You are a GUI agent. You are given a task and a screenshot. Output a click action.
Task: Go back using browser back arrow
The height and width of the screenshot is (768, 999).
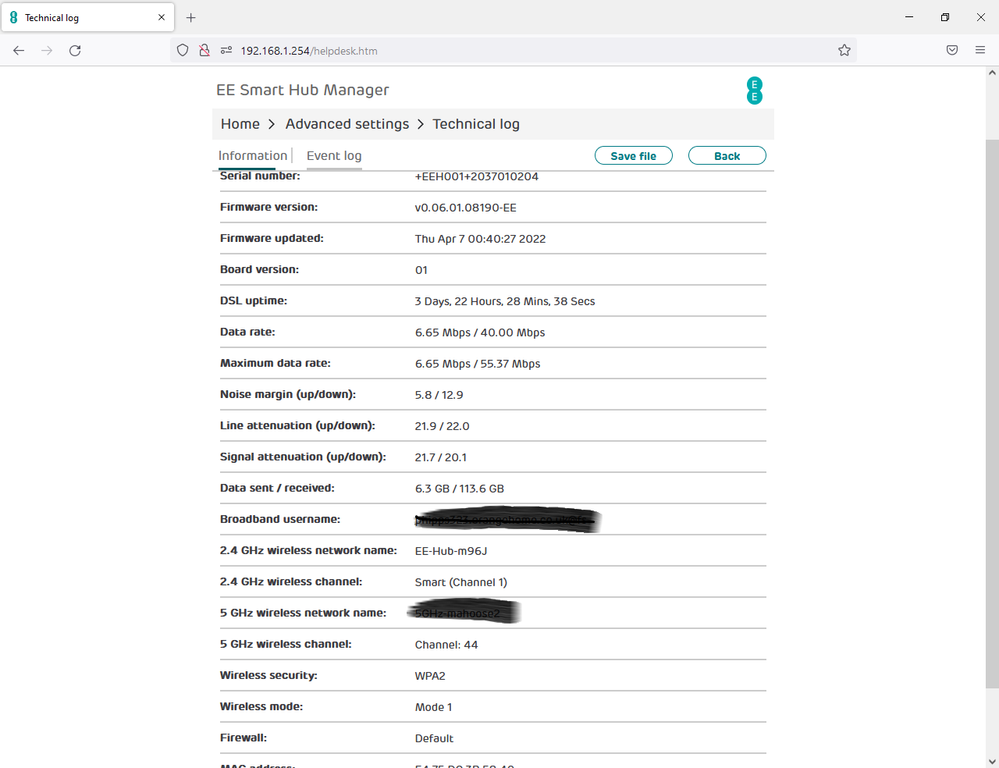[18, 50]
